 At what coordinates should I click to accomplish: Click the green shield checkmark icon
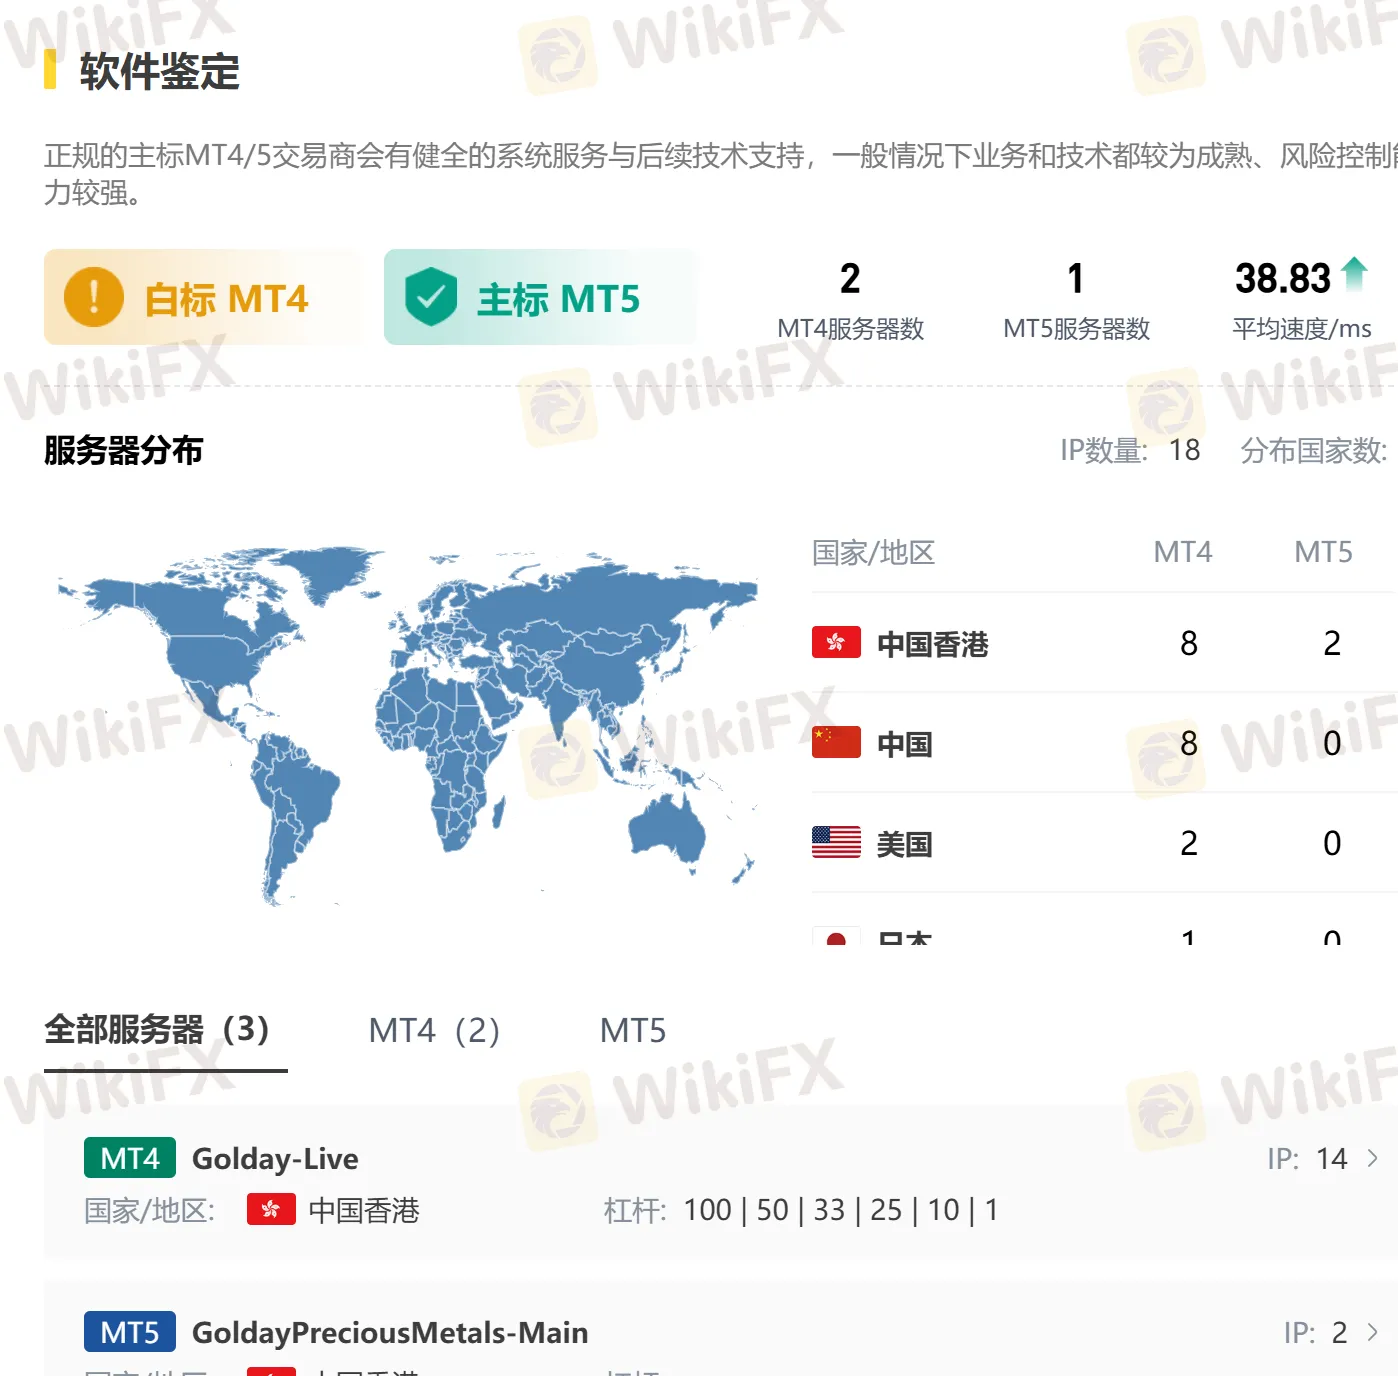(431, 297)
